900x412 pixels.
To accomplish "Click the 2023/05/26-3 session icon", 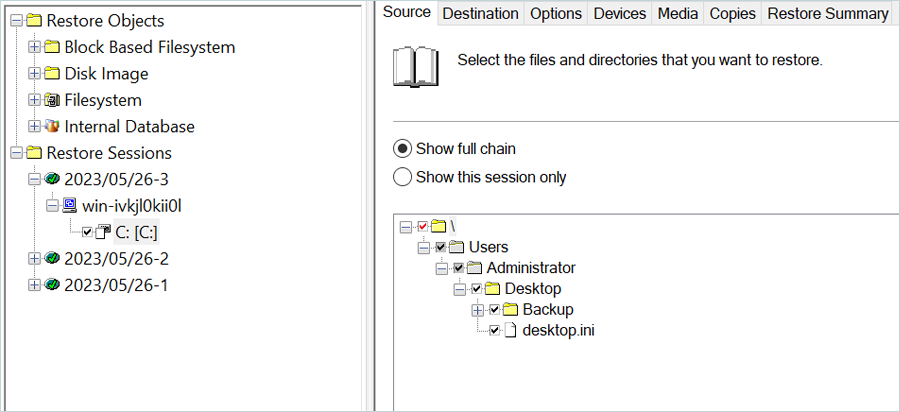I will click(x=52, y=180).
